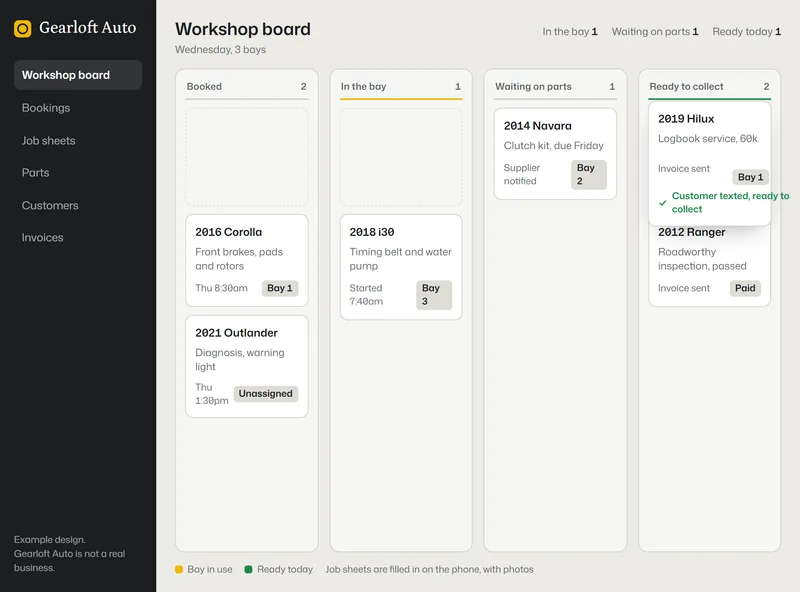Click the Unassigned tag on Outlander card
The width and height of the screenshot is (800, 592).
pyautogui.click(x=265, y=393)
